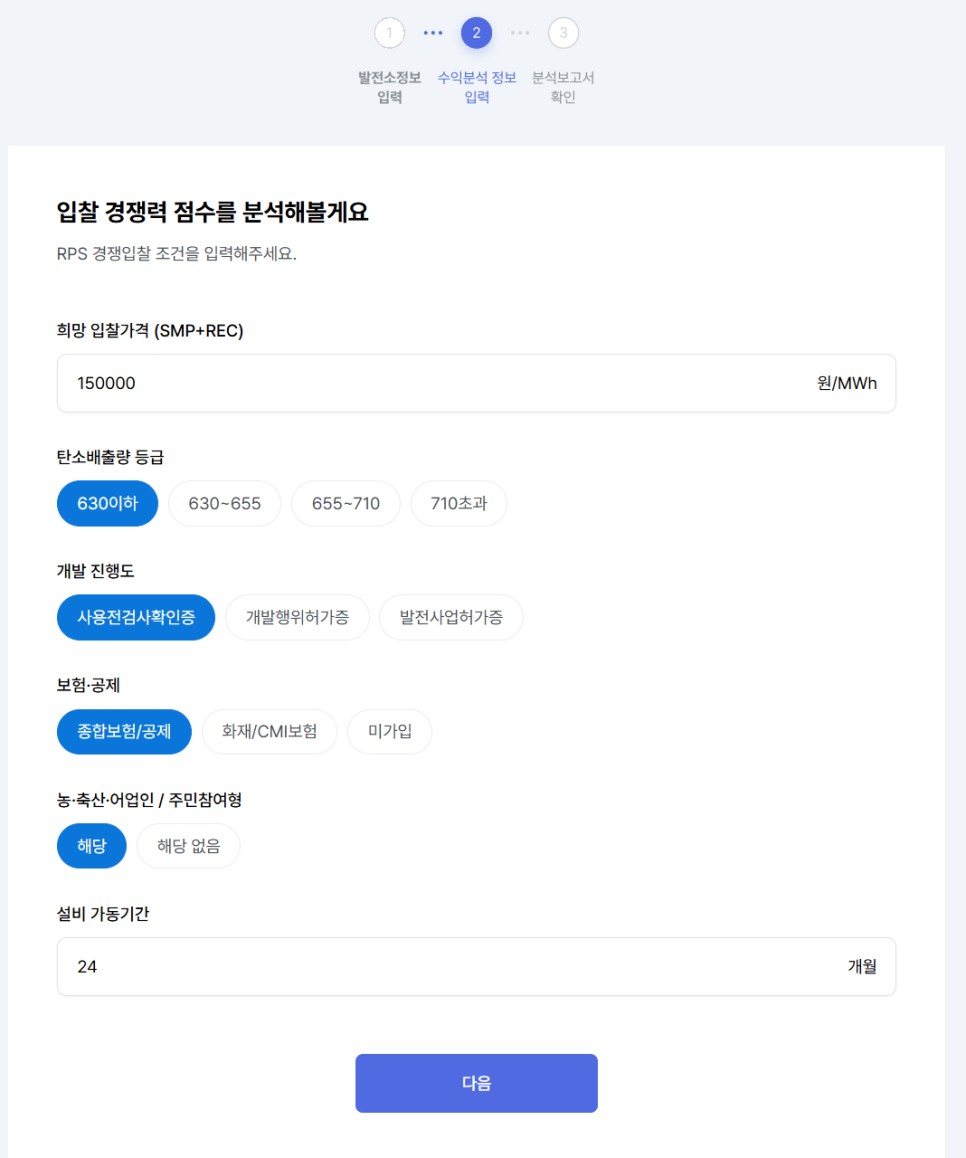Jump to step 3 circle indicator
The image size is (966, 1158).
click(x=564, y=33)
